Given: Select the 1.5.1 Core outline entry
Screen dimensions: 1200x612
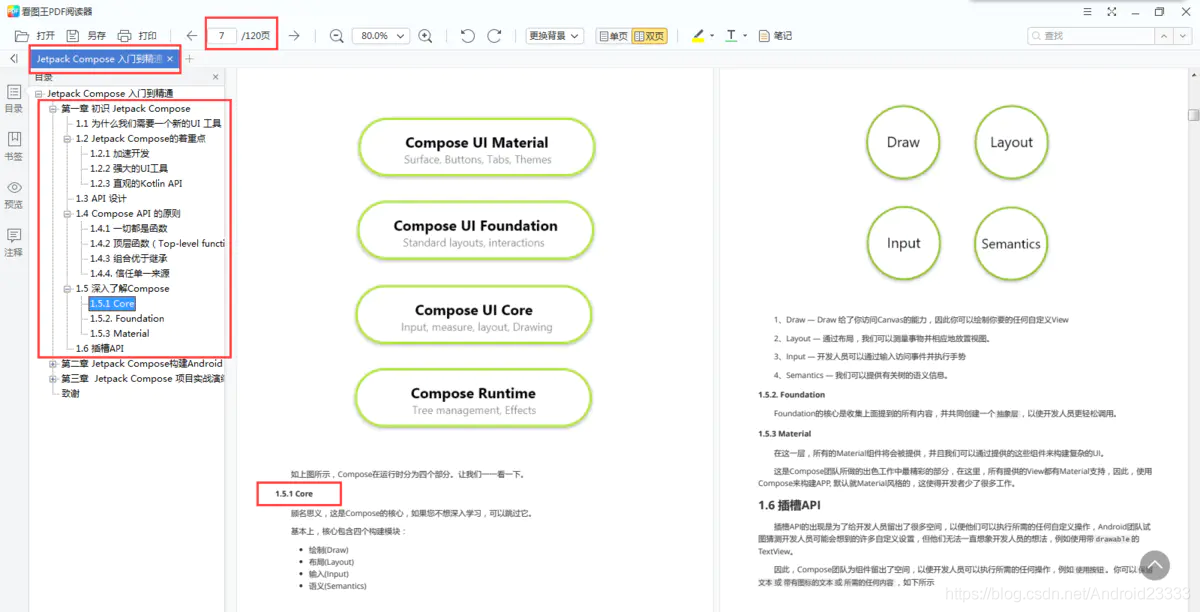Looking at the screenshot, I should 112,303.
